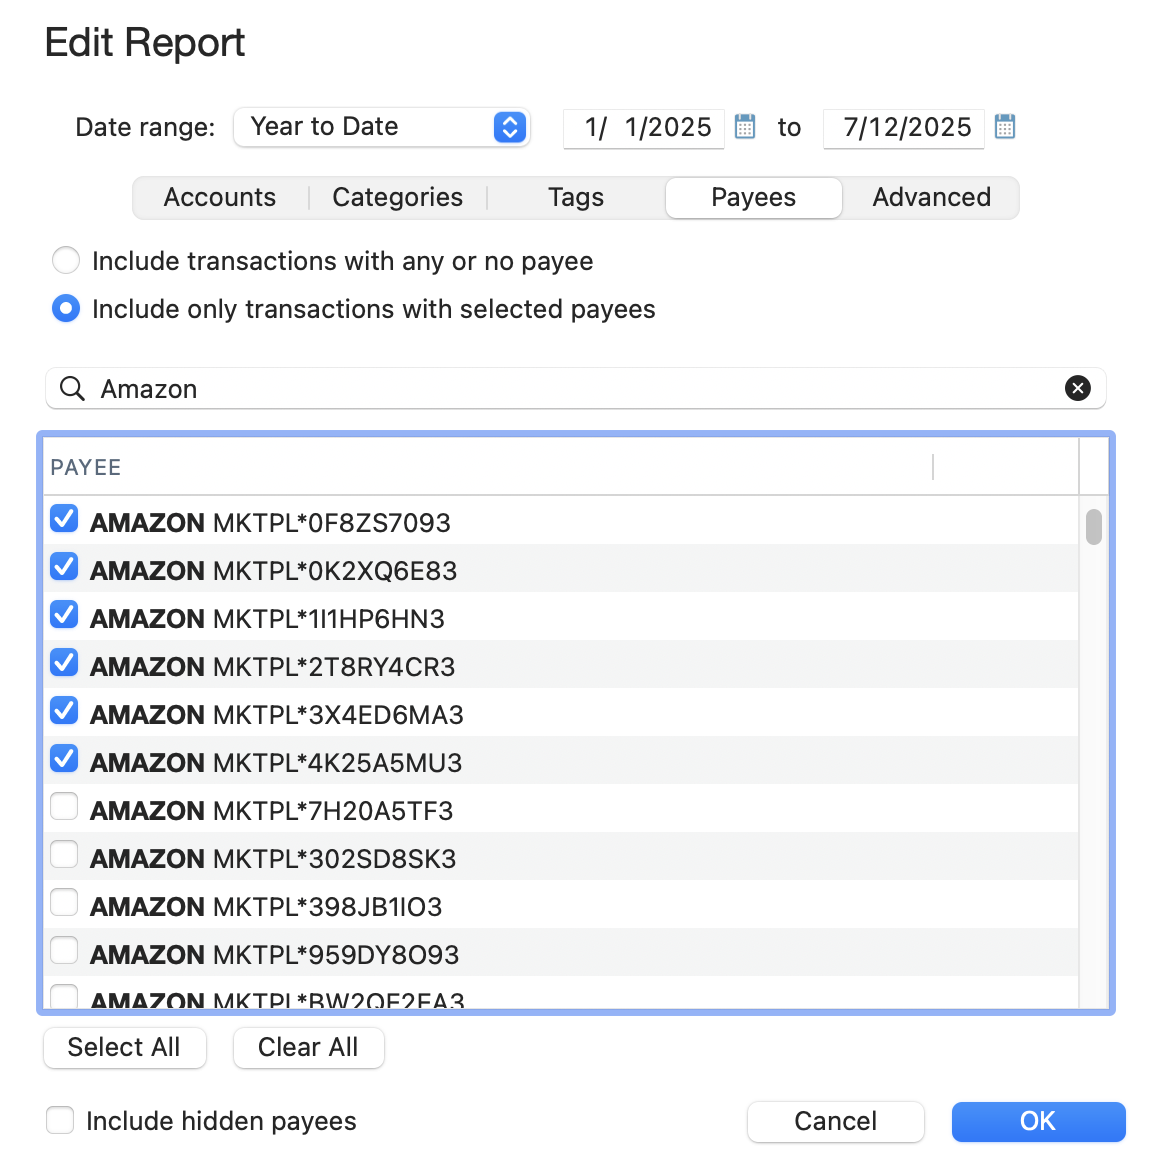Open the start date calendar picker
This screenshot has height=1168, width=1156.
(745, 127)
